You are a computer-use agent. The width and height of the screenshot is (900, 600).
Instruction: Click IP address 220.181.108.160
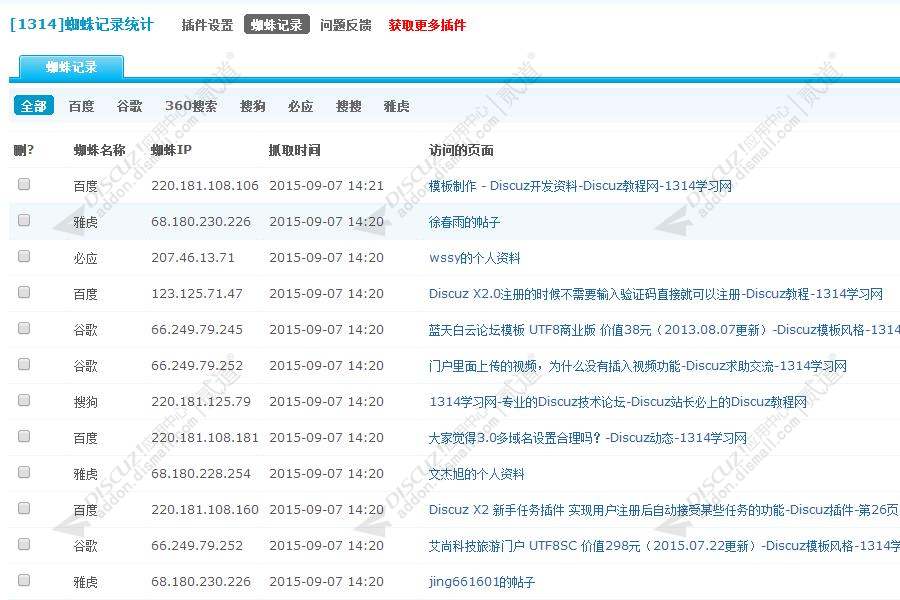(205, 510)
